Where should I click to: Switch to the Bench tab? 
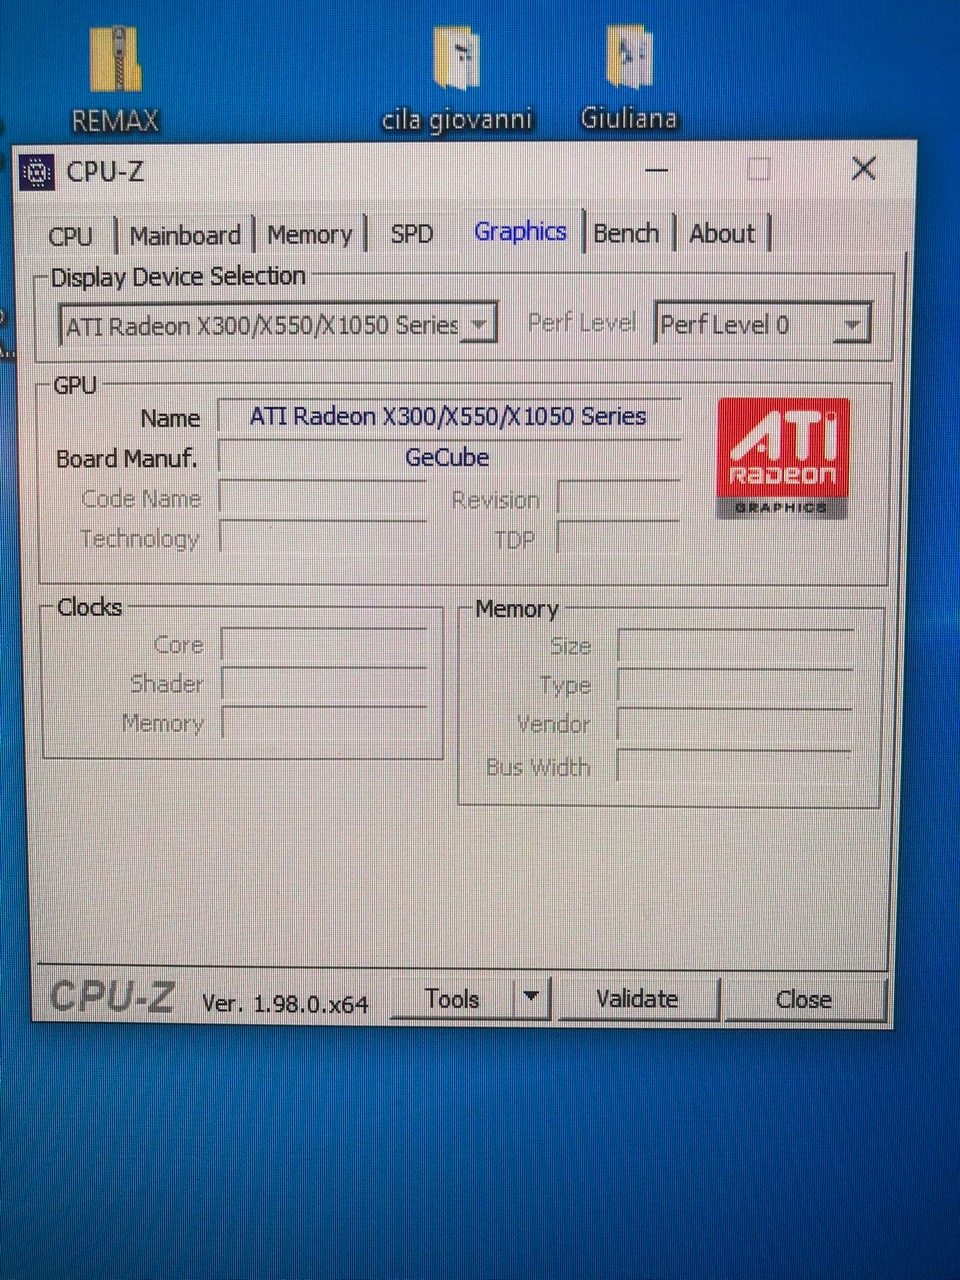pyautogui.click(x=627, y=233)
